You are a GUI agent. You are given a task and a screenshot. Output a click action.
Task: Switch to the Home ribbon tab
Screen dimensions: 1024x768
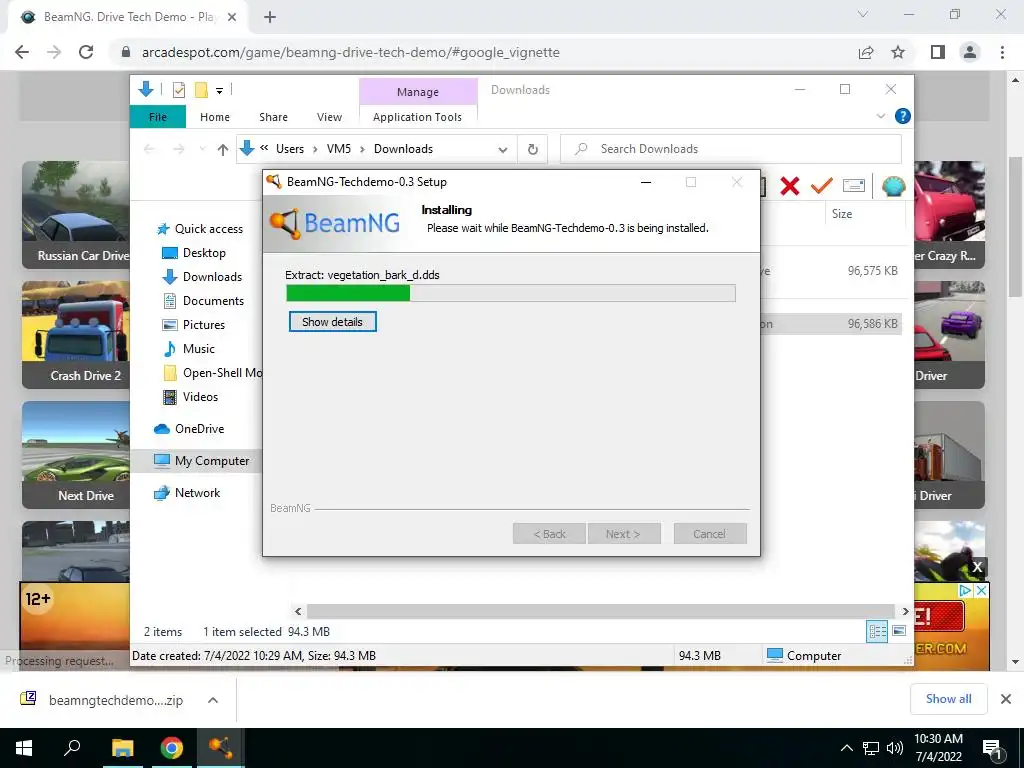click(x=215, y=117)
